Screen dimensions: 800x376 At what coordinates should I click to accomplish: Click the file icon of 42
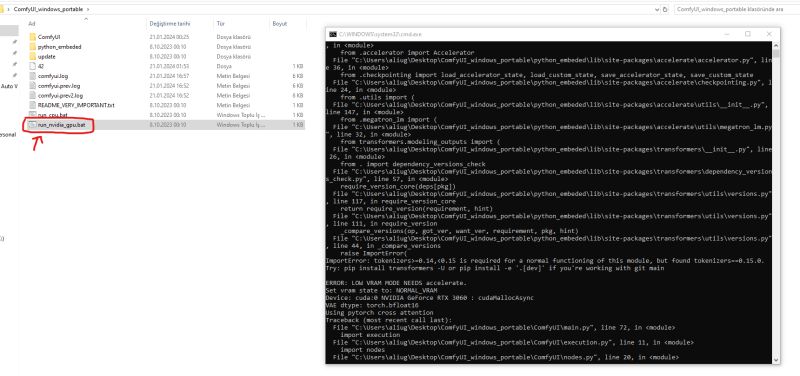[33, 66]
